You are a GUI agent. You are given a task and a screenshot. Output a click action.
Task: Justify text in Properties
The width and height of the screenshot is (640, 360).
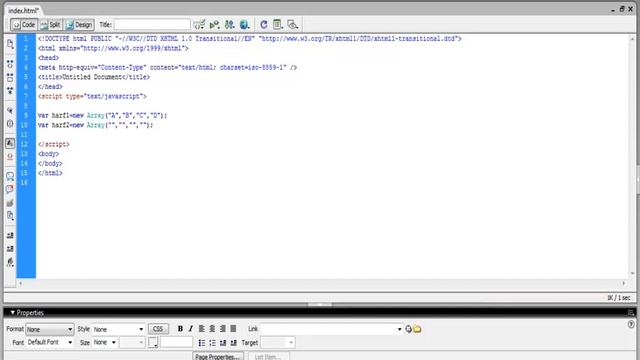[233, 329]
